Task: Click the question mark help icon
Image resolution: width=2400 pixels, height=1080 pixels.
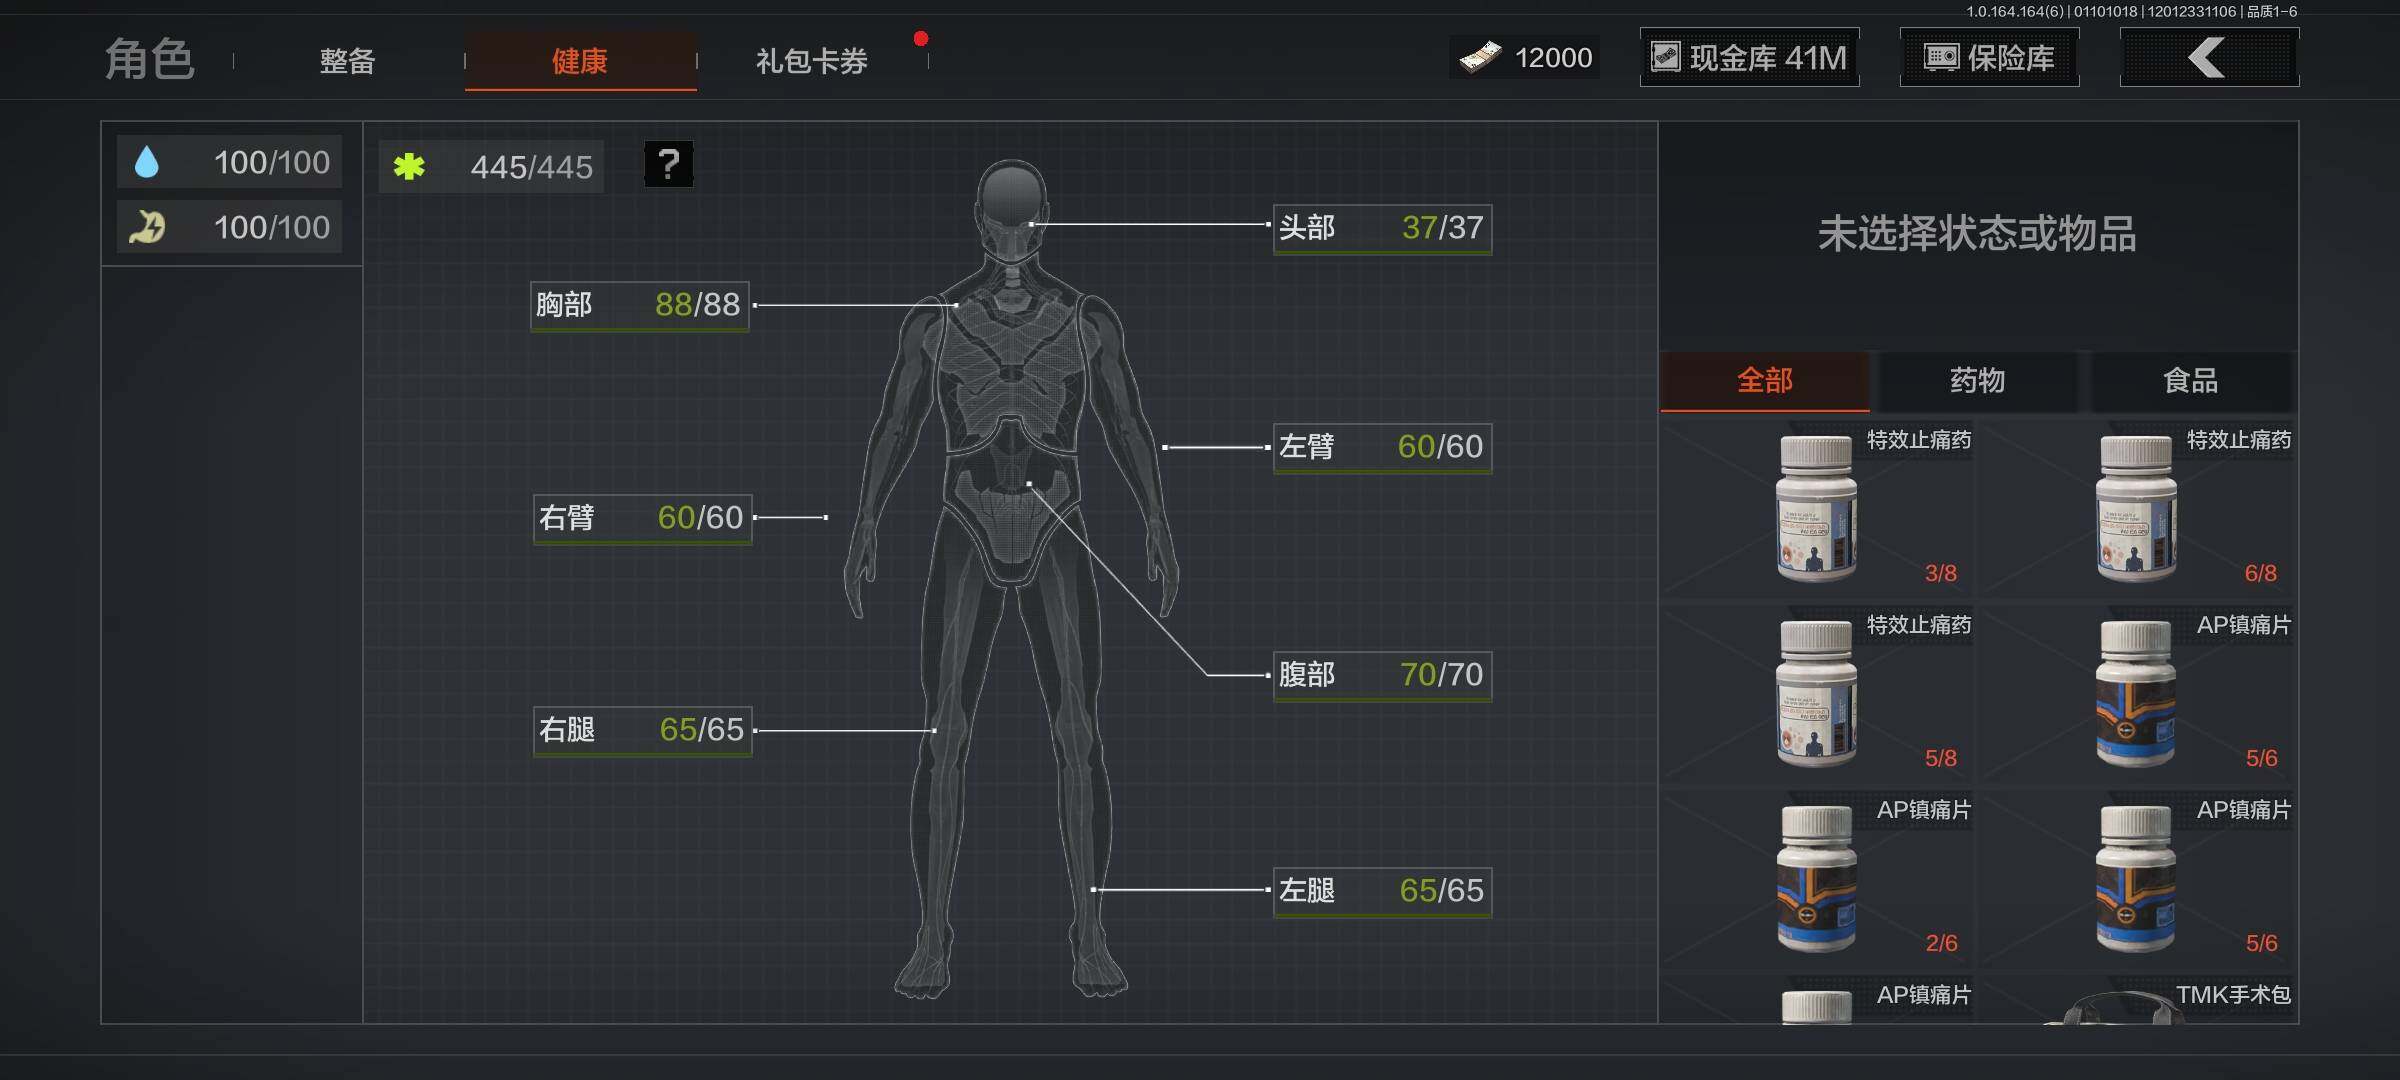Action: 668,164
